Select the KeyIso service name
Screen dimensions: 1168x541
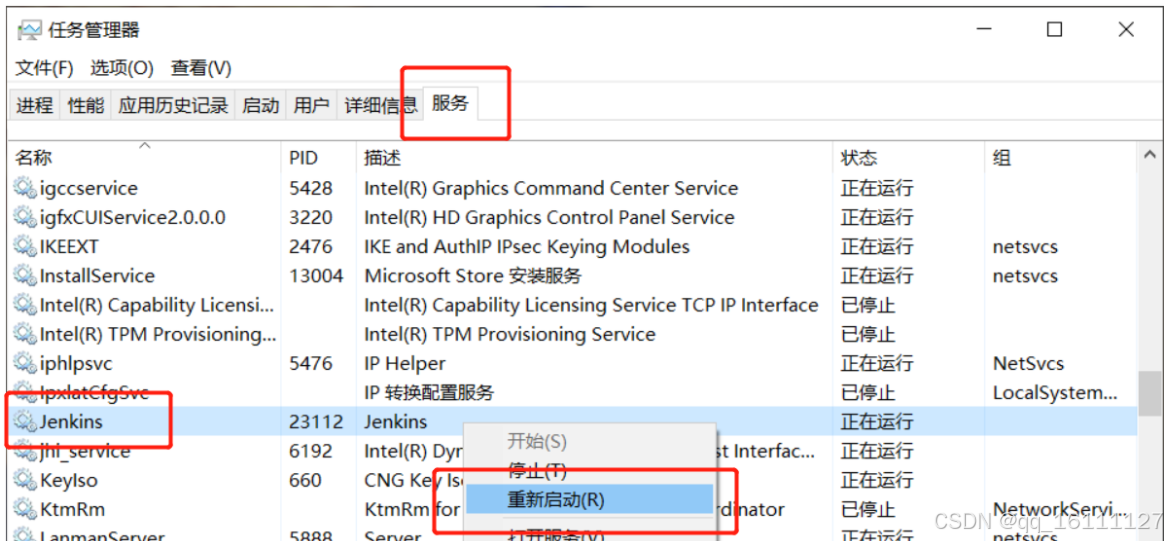pyautogui.click(x=69, y=481)
